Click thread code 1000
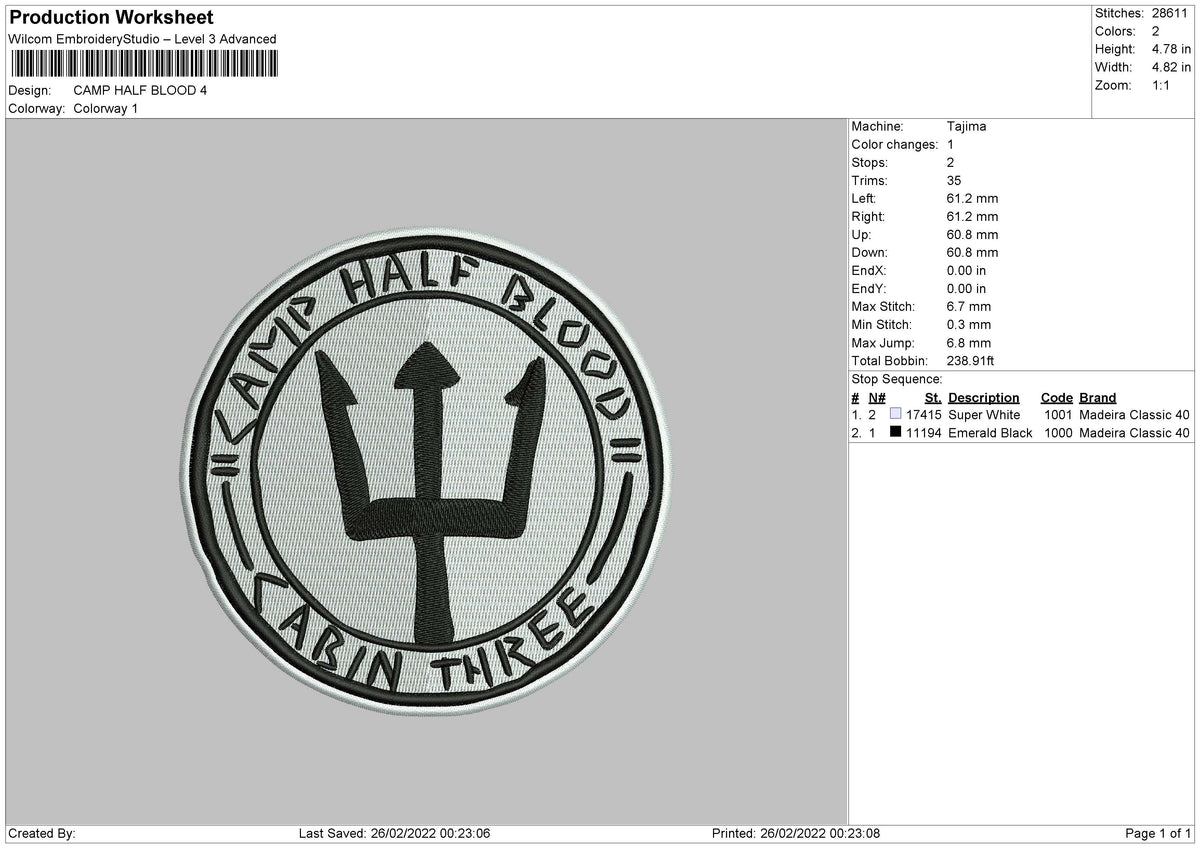Image resolution: width=1200 pixels, height=848 pixels. pyautogui.click(x=1058, y=433)
